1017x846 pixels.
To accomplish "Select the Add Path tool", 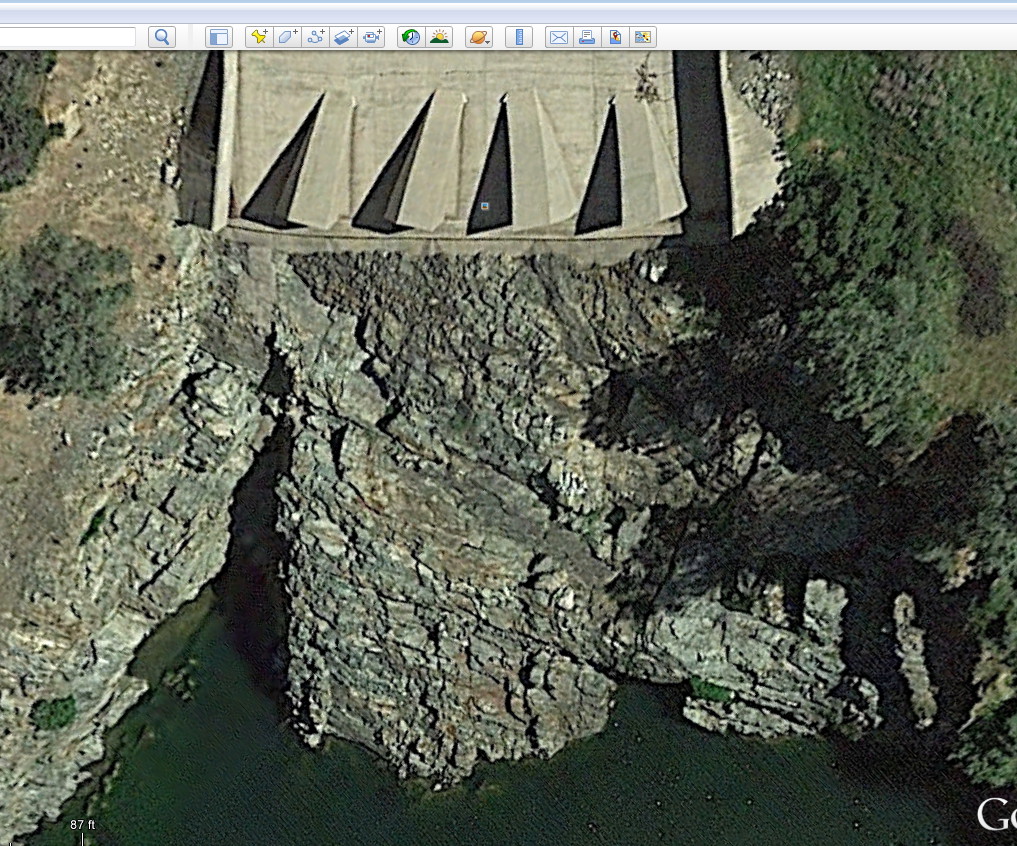I will tap(315, 37).
